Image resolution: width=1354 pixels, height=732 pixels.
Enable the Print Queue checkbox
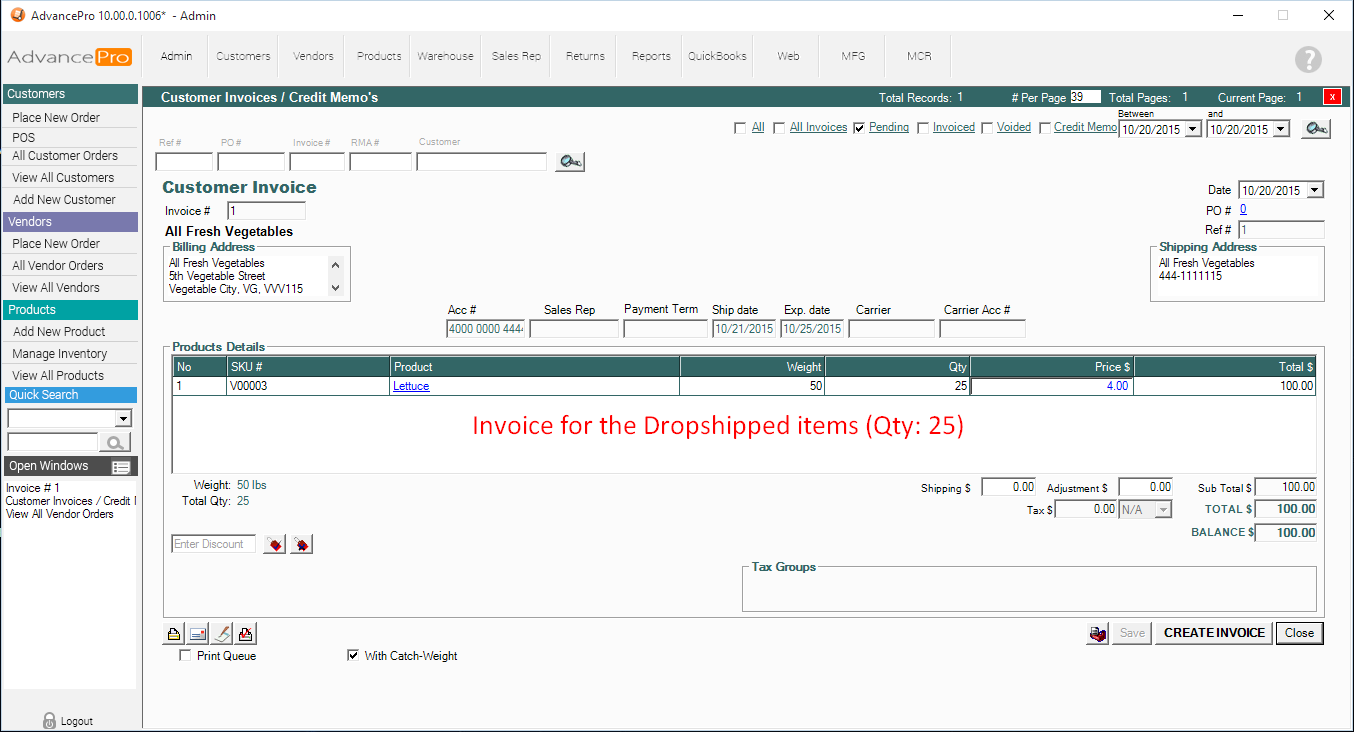185,656
